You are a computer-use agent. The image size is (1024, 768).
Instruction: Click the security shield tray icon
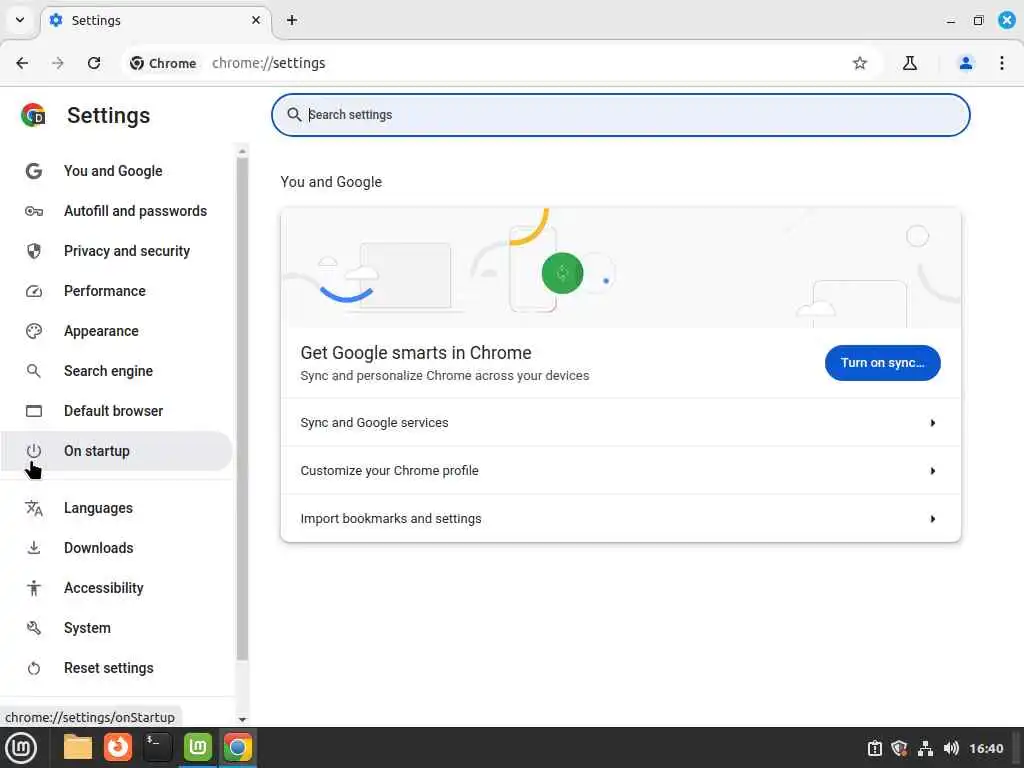899,748
